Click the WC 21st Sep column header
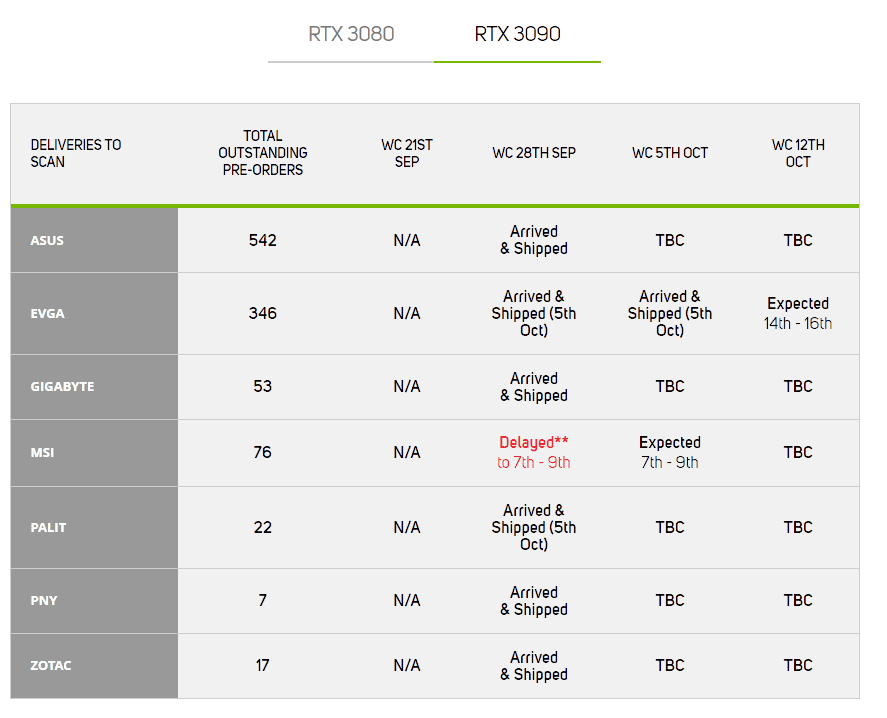This screenshot has width=887, height=718. click(407, 153)
